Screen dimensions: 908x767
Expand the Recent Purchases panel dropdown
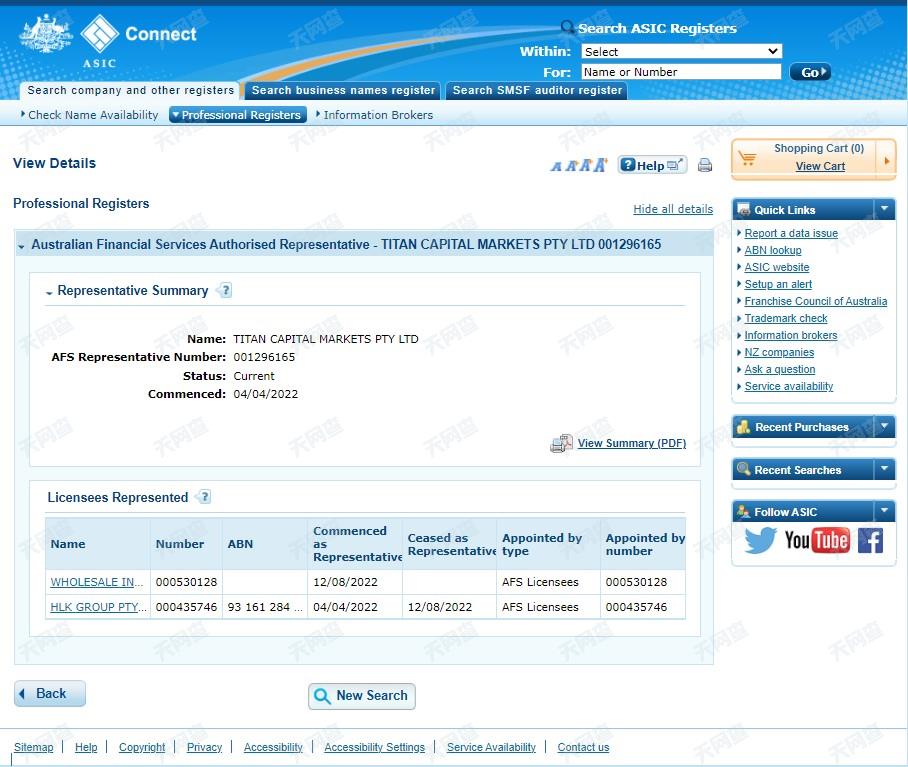884,426
